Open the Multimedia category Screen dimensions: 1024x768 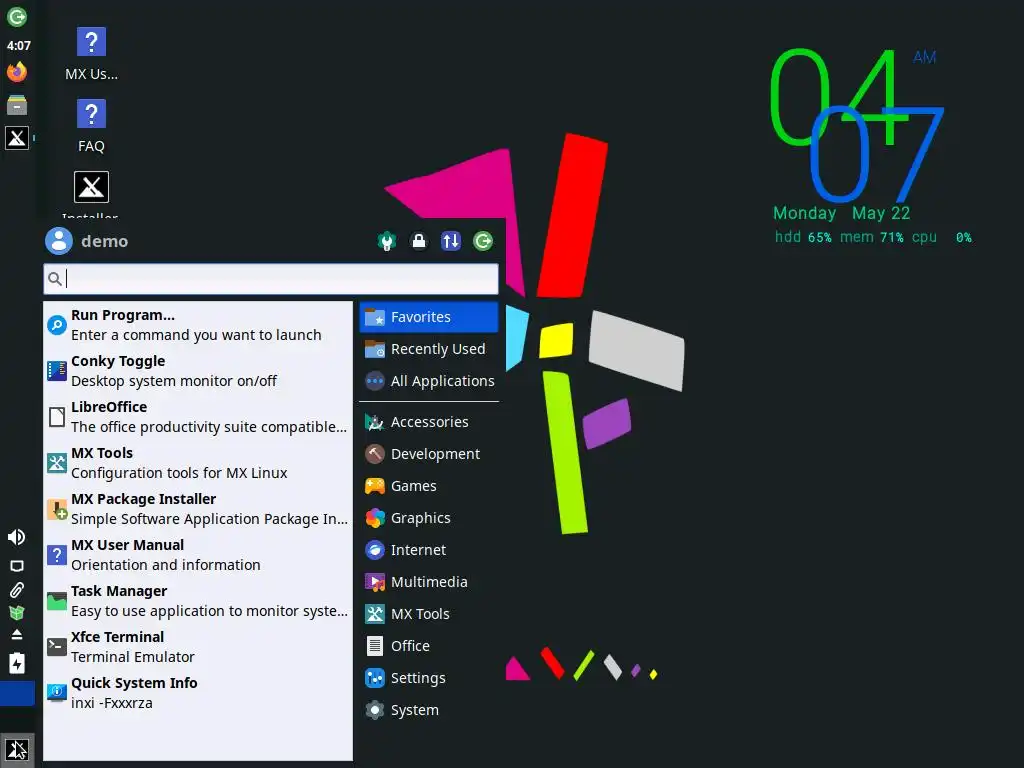point(429,582)
